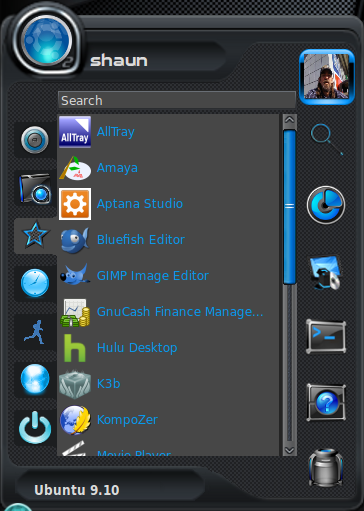Viewport: 364px width, 511px height.
Task: Open KompoZer globe-and-feather icon
Action: (75, 420)
